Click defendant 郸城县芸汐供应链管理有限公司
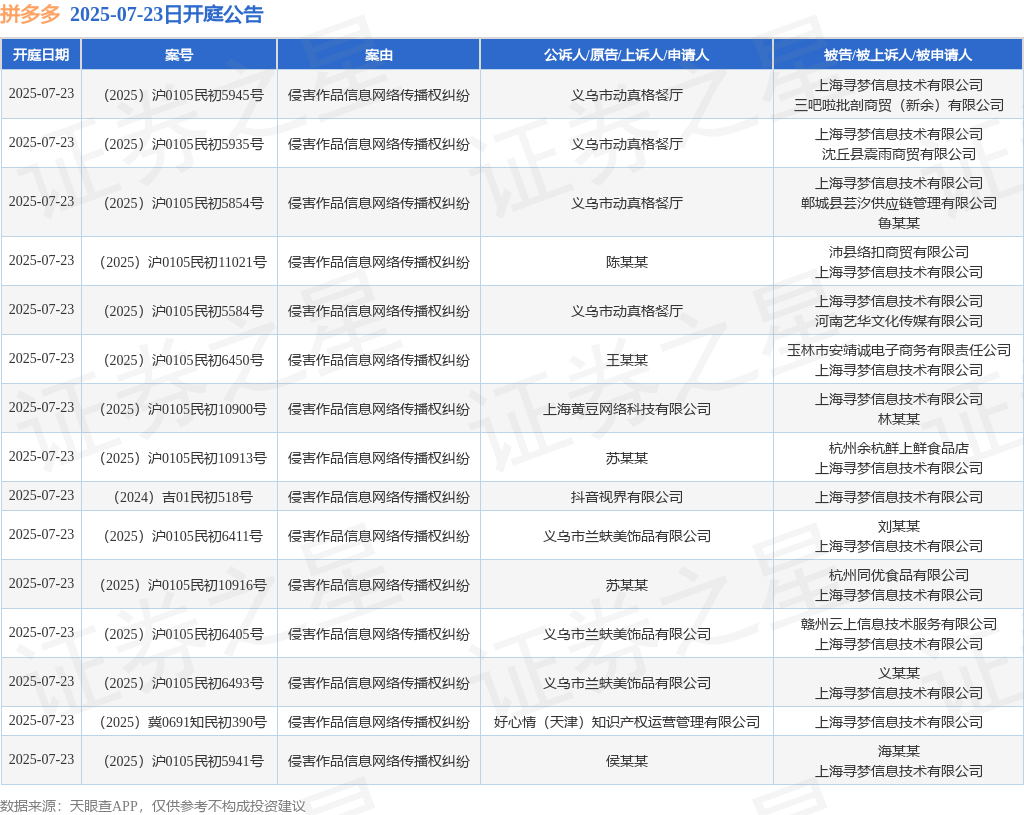The height and width of the screenshot is (815, 1024). [899, 203]
